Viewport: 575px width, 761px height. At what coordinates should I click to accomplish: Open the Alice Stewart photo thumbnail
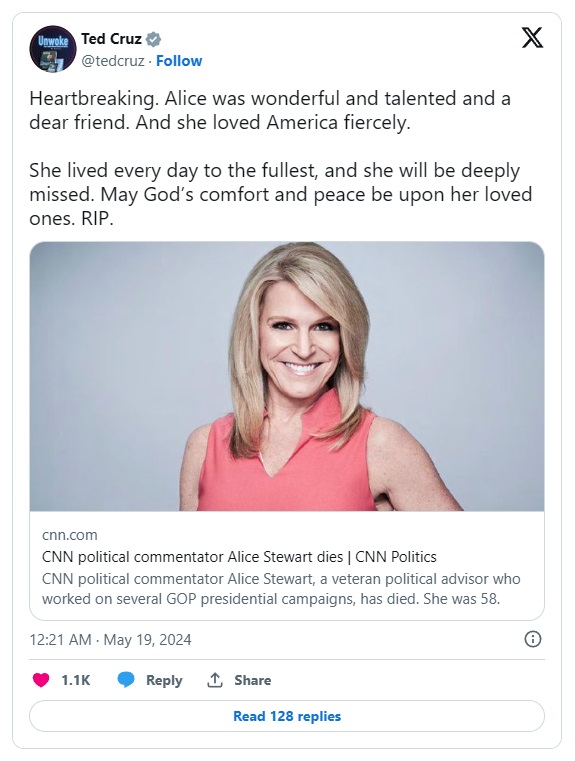[287, 376]
